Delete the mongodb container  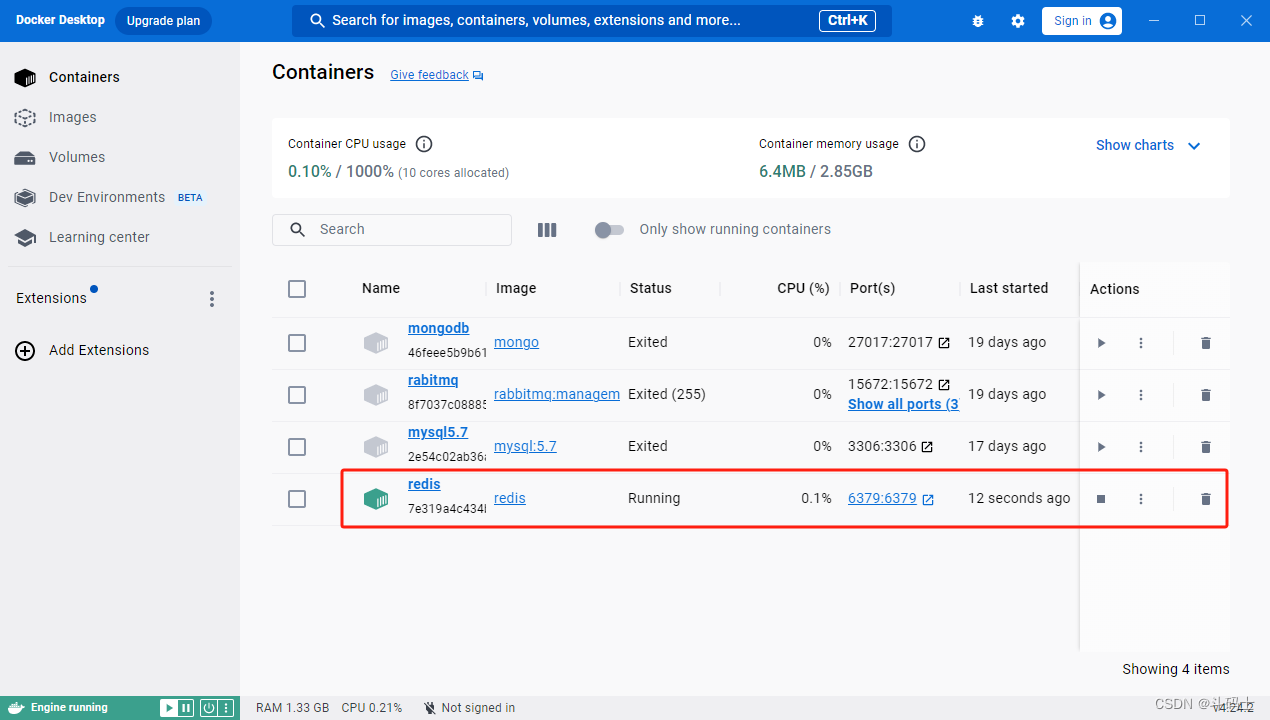[x=1206, y=343]
